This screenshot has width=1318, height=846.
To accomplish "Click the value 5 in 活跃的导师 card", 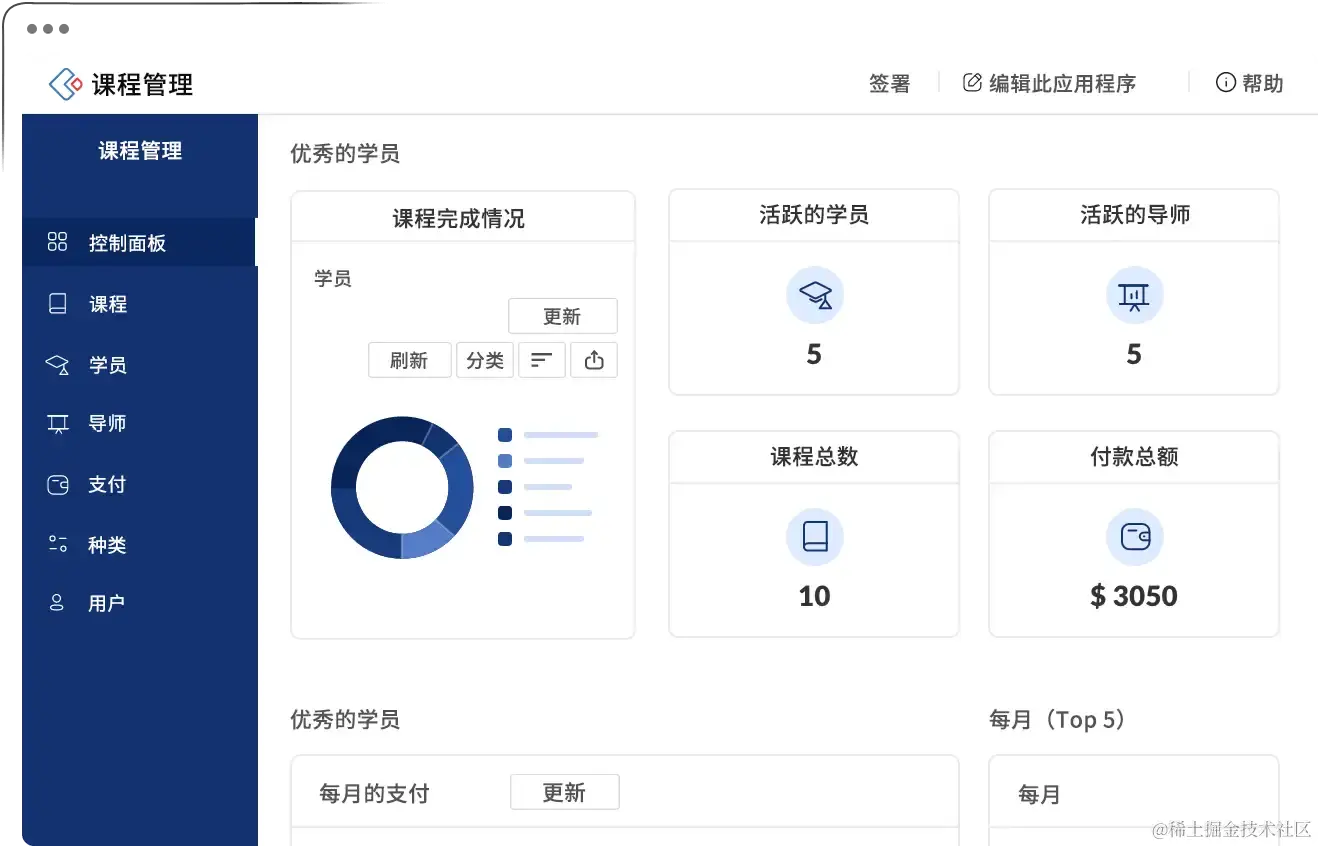I will click(1134, 354).
